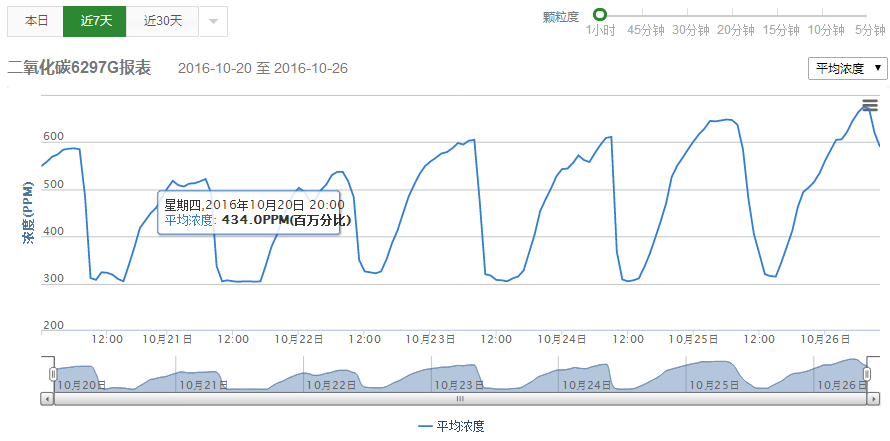Image resolution: width=890 pixels, height=441 pixels.
Task: Expand the date range dropdown arrow
Action: coord(214,21)
